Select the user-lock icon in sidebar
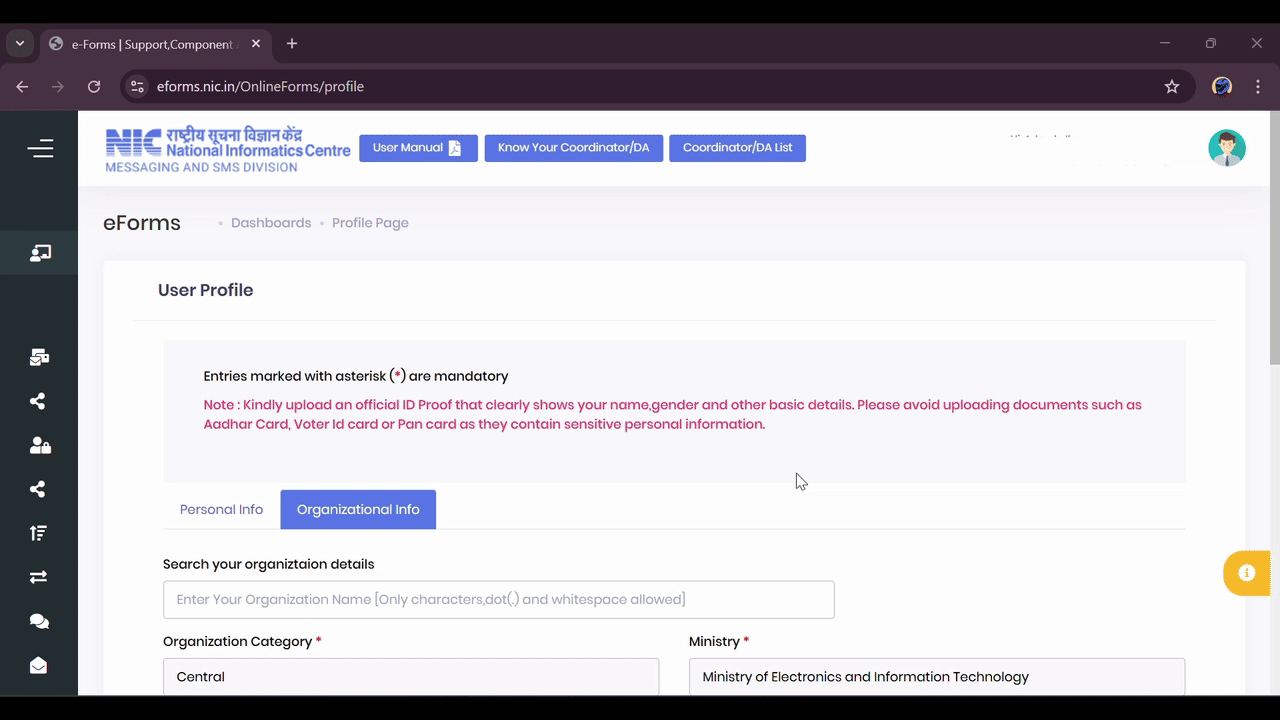This screenshot has height=720, width=1280. coord(40,445)
